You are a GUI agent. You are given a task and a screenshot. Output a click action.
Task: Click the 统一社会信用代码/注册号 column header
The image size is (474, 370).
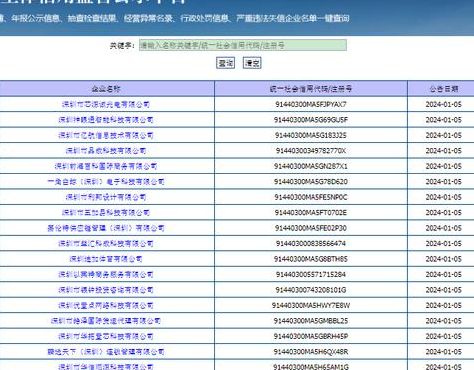click(x=311, y=89)
